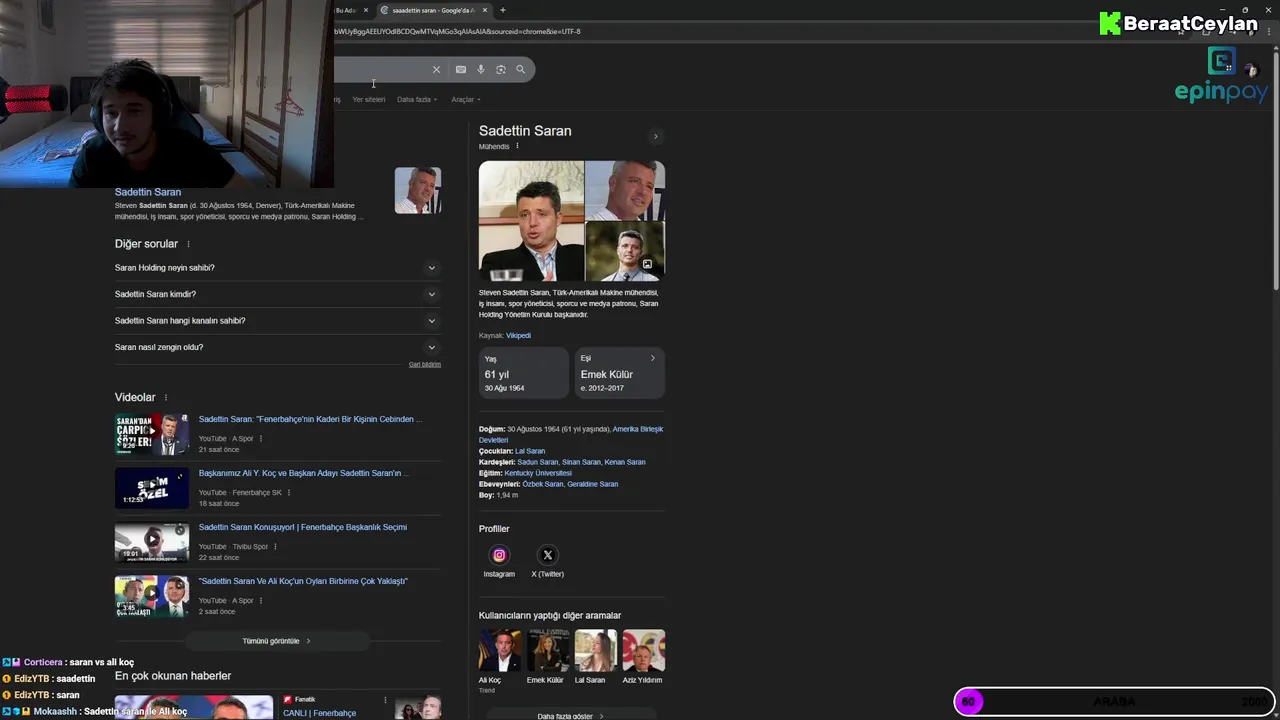Screen dimensions: 1280x720
Task: Open video 'Oyları Birbirine Çok Yaklaştı' title
Action: (303, 581)
